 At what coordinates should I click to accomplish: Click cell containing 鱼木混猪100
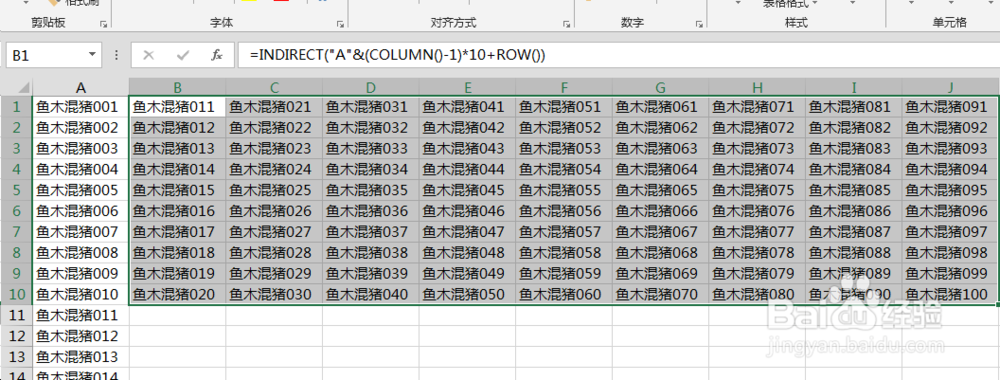coord(950,294)
